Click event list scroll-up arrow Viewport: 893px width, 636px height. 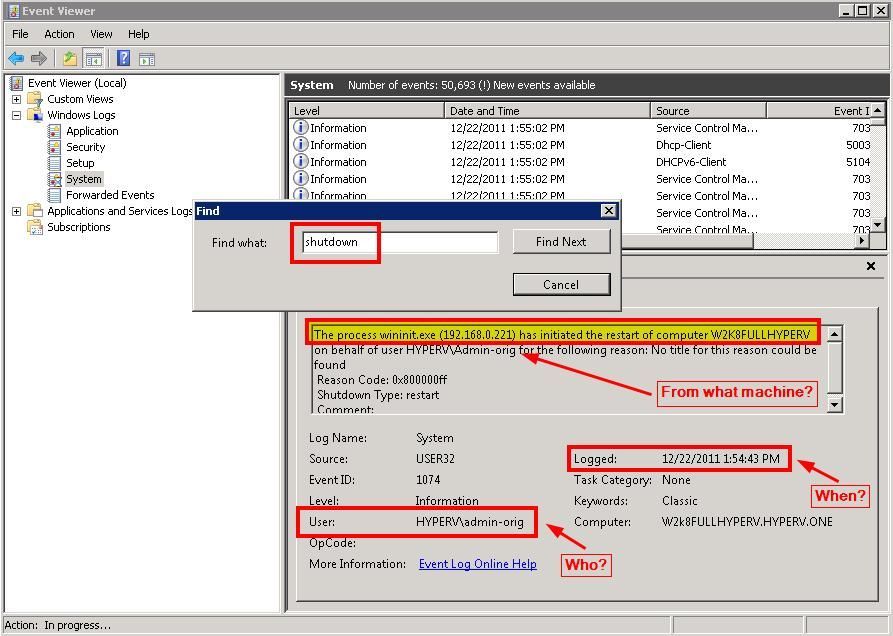(878, 110)
